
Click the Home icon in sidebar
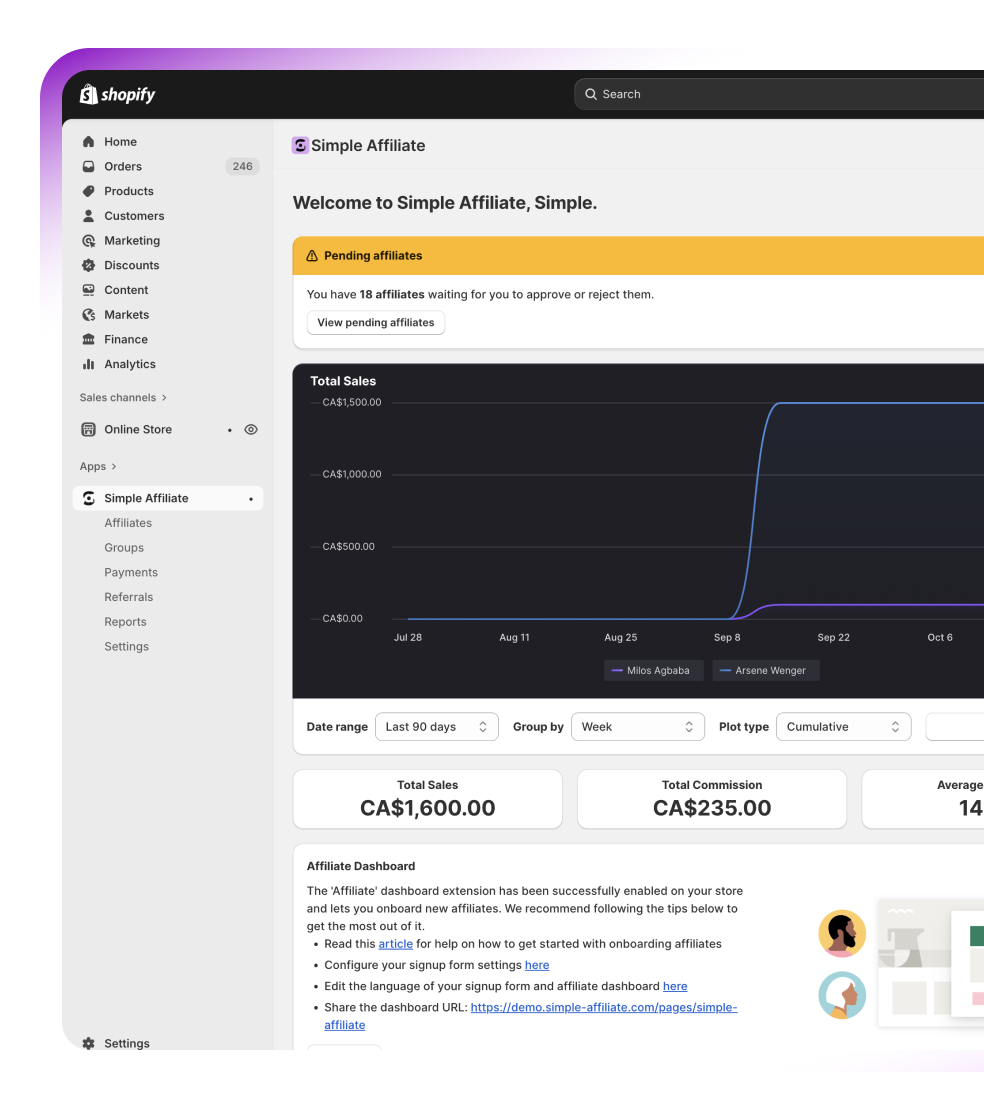(x=89, y=142)
